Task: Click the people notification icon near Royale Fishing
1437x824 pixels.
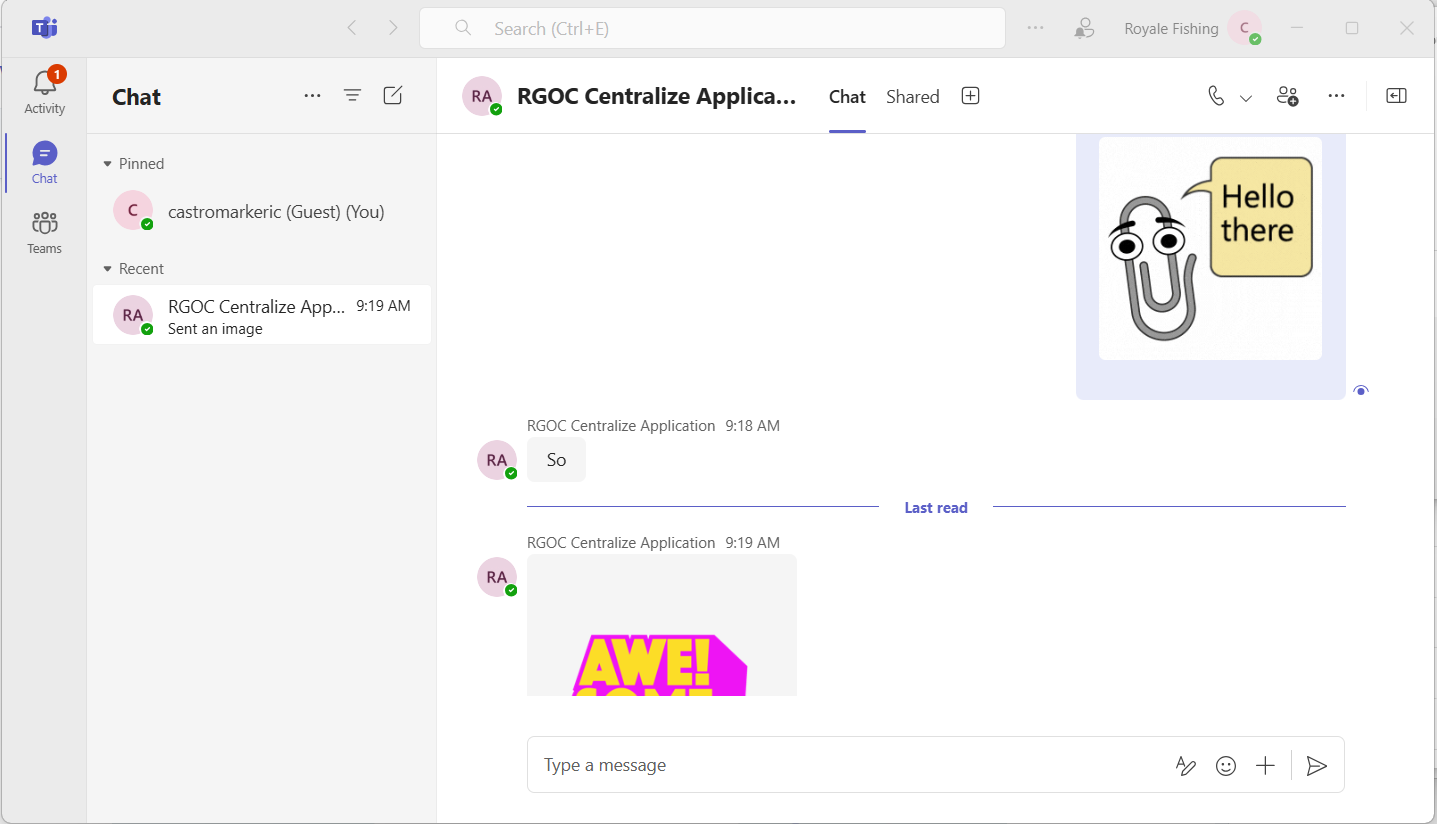Action: (1083, 29)
